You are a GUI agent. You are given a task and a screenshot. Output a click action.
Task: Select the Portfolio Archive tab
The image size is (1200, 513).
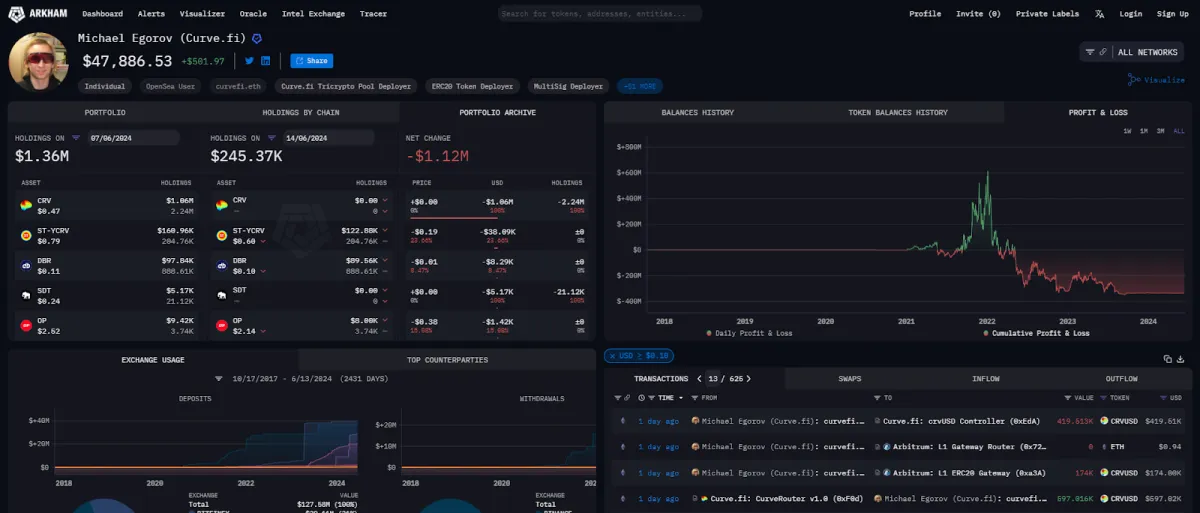(497, 113)
